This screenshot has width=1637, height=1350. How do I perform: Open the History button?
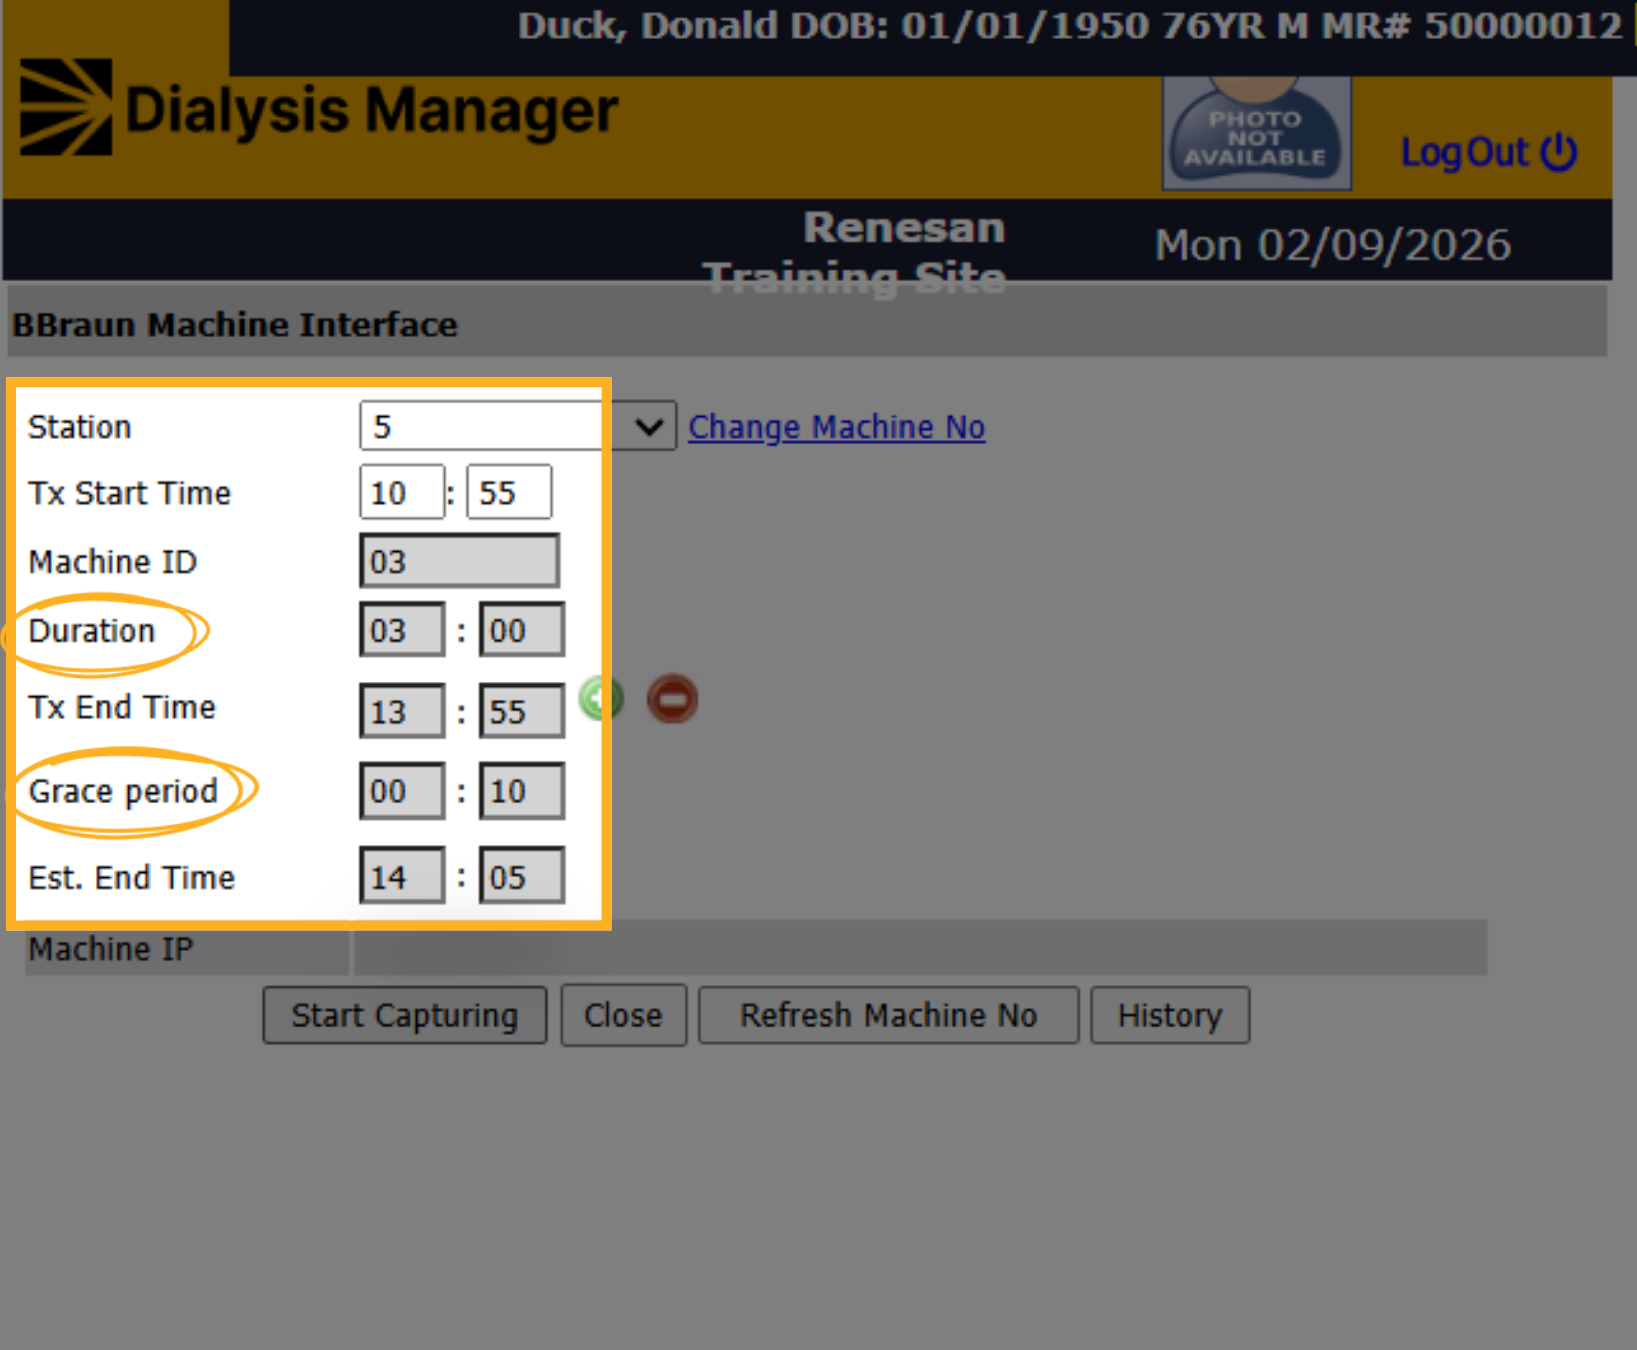(1170, 1015)
